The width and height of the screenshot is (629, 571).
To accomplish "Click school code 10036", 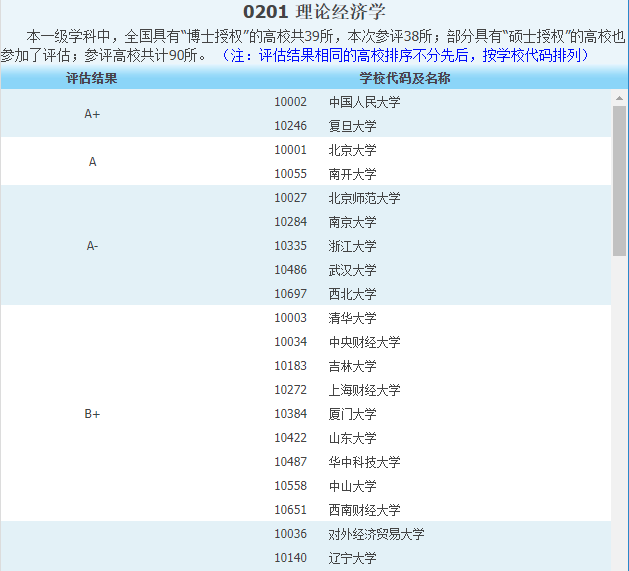I will [290, 534].
